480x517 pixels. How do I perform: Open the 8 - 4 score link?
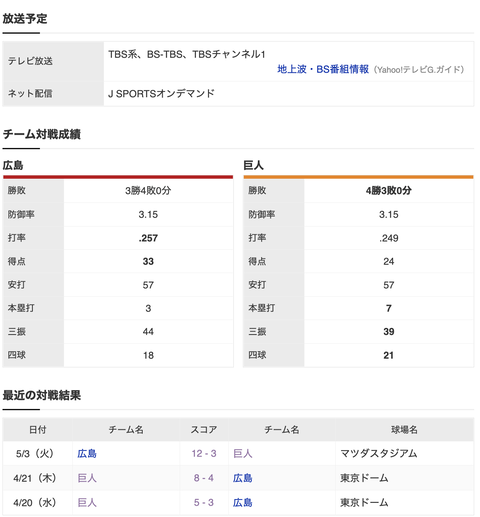[x=204, y=478]
